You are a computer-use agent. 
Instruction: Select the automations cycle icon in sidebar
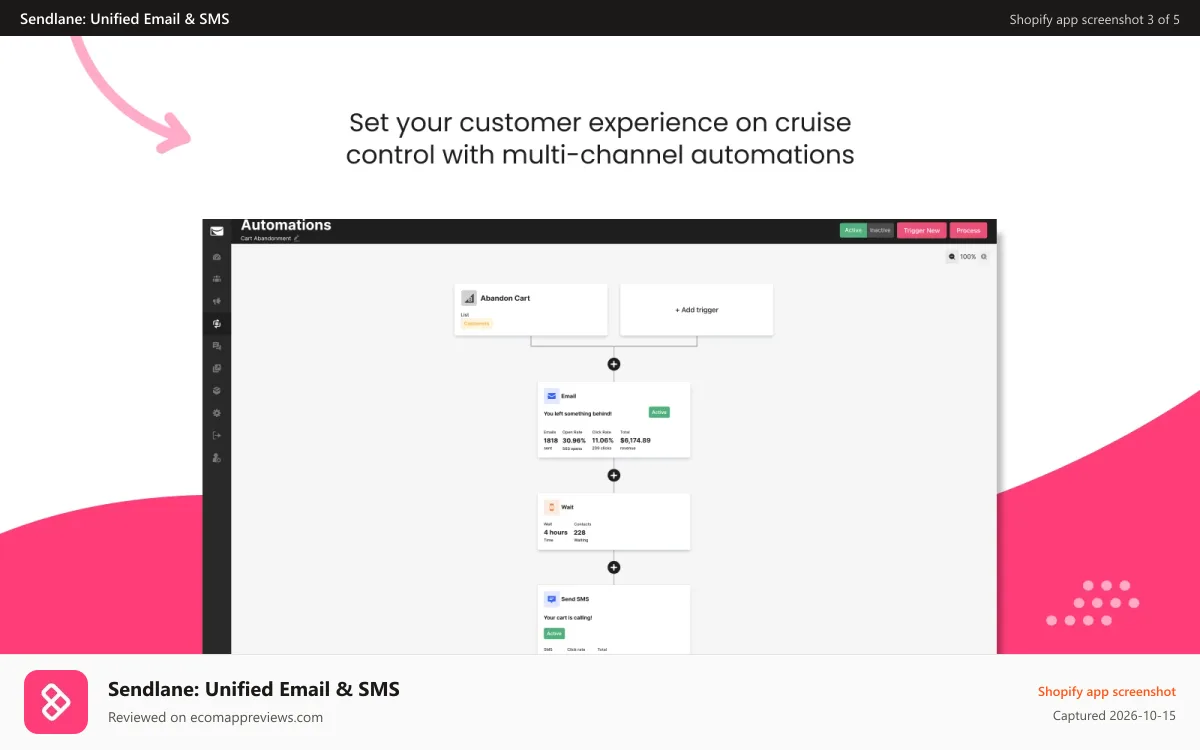pyautogui.click(x=217, y=323)
